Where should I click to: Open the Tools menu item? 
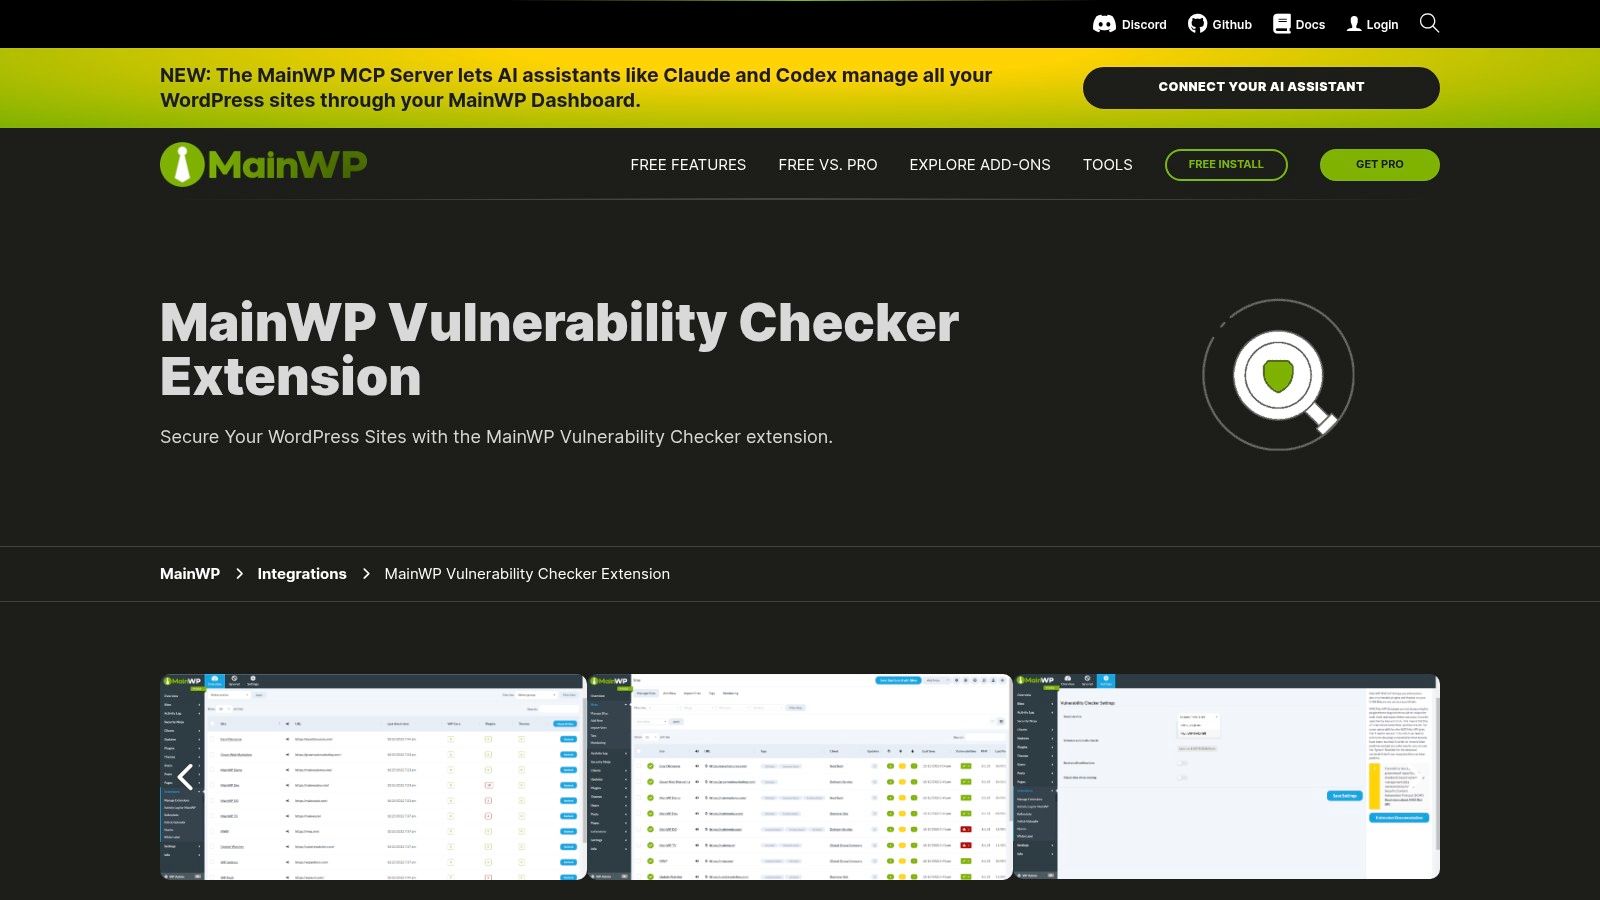pyautogui.click(x=1108, y=165)
